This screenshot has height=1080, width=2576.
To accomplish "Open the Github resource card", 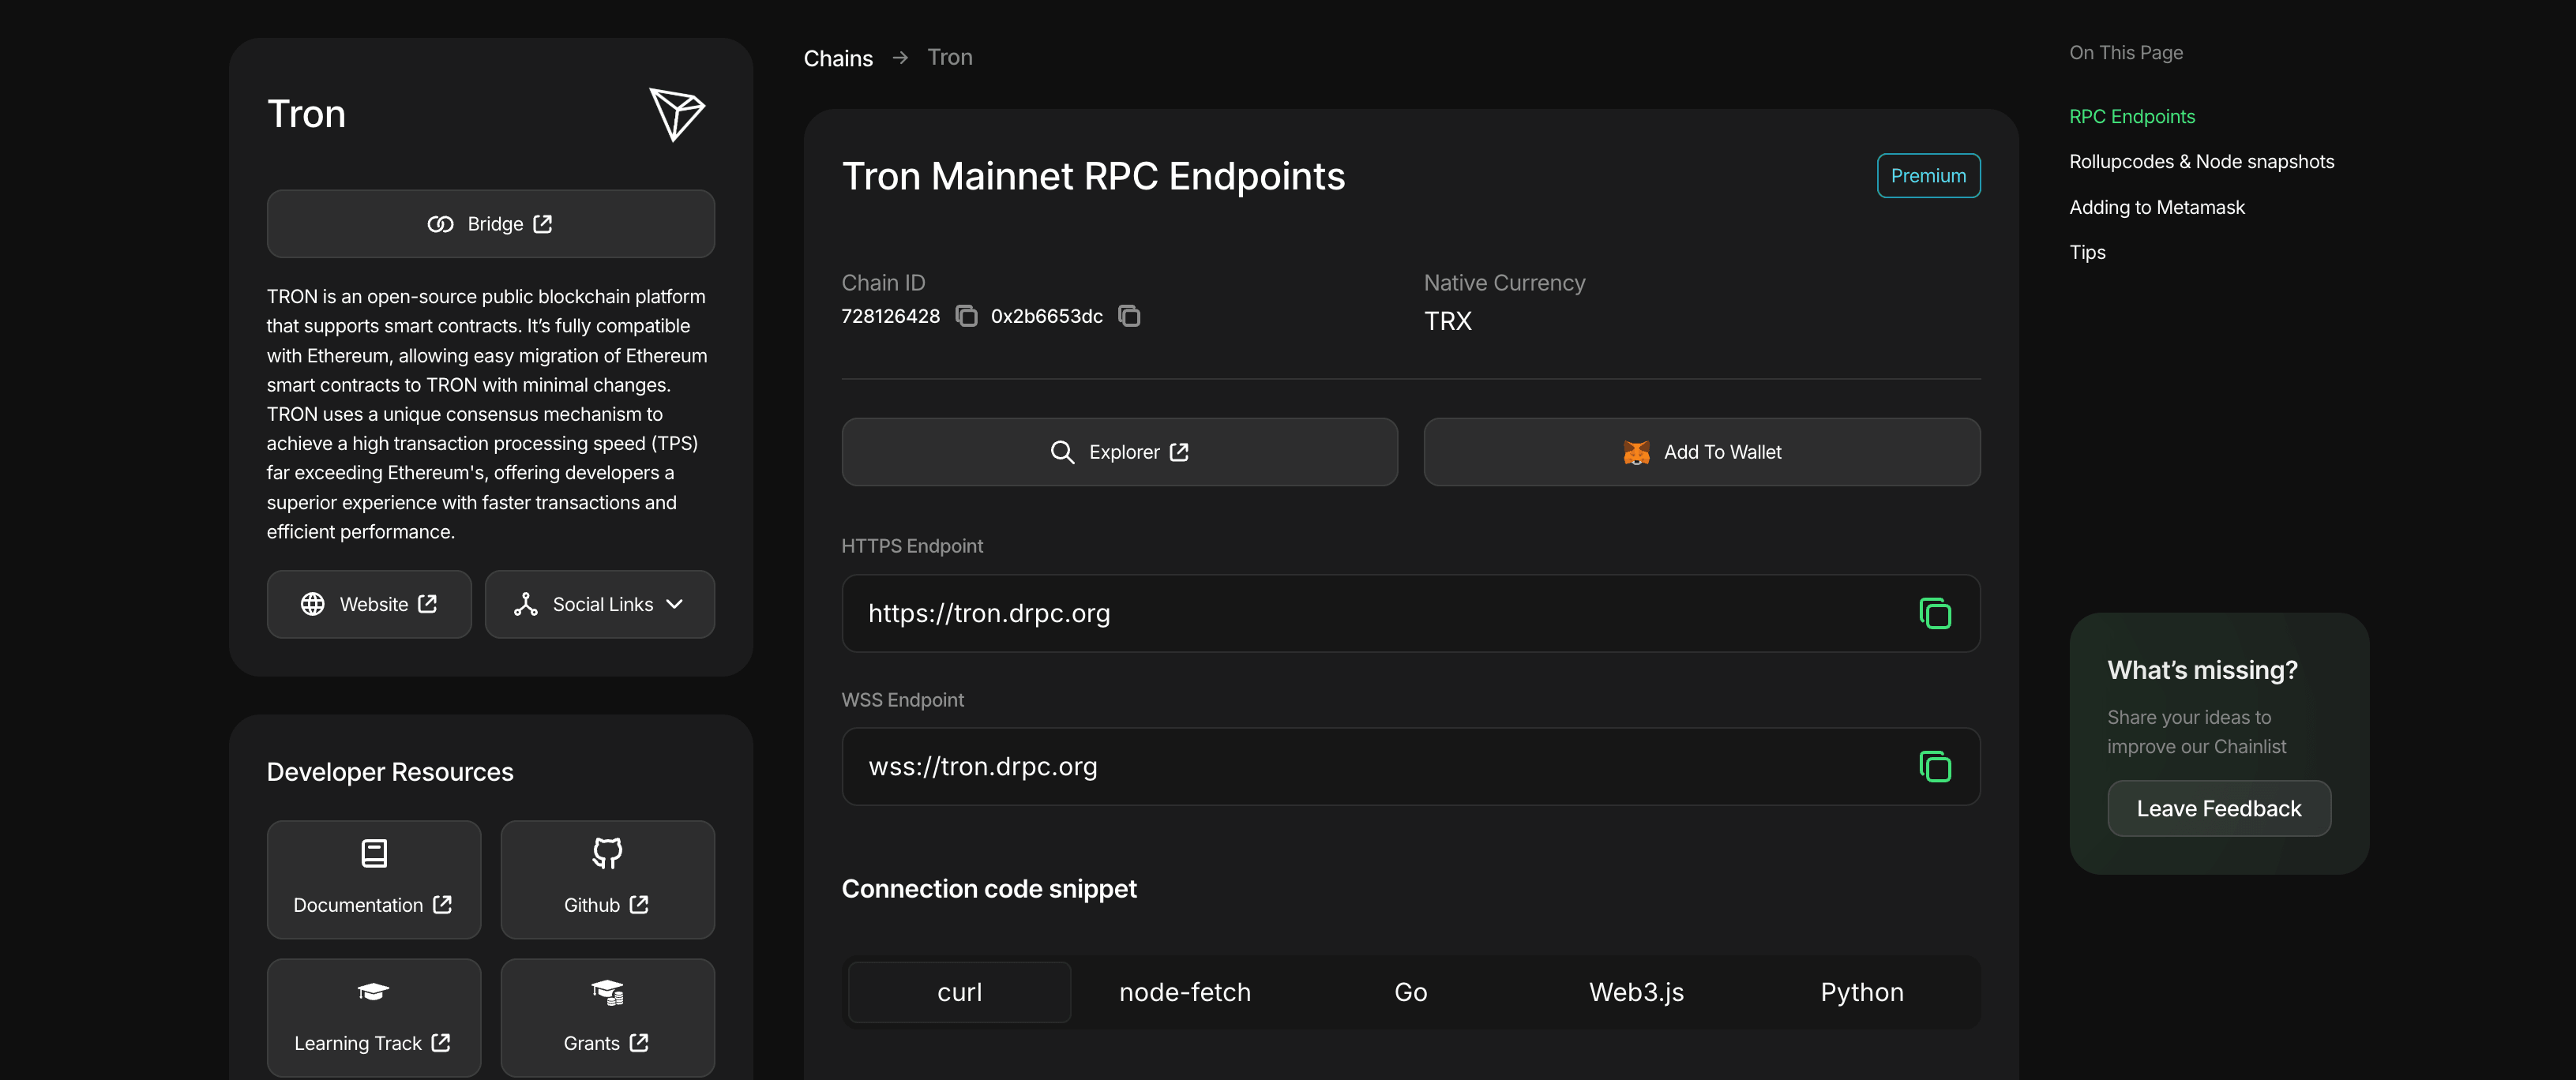I will tap(607, 879).
